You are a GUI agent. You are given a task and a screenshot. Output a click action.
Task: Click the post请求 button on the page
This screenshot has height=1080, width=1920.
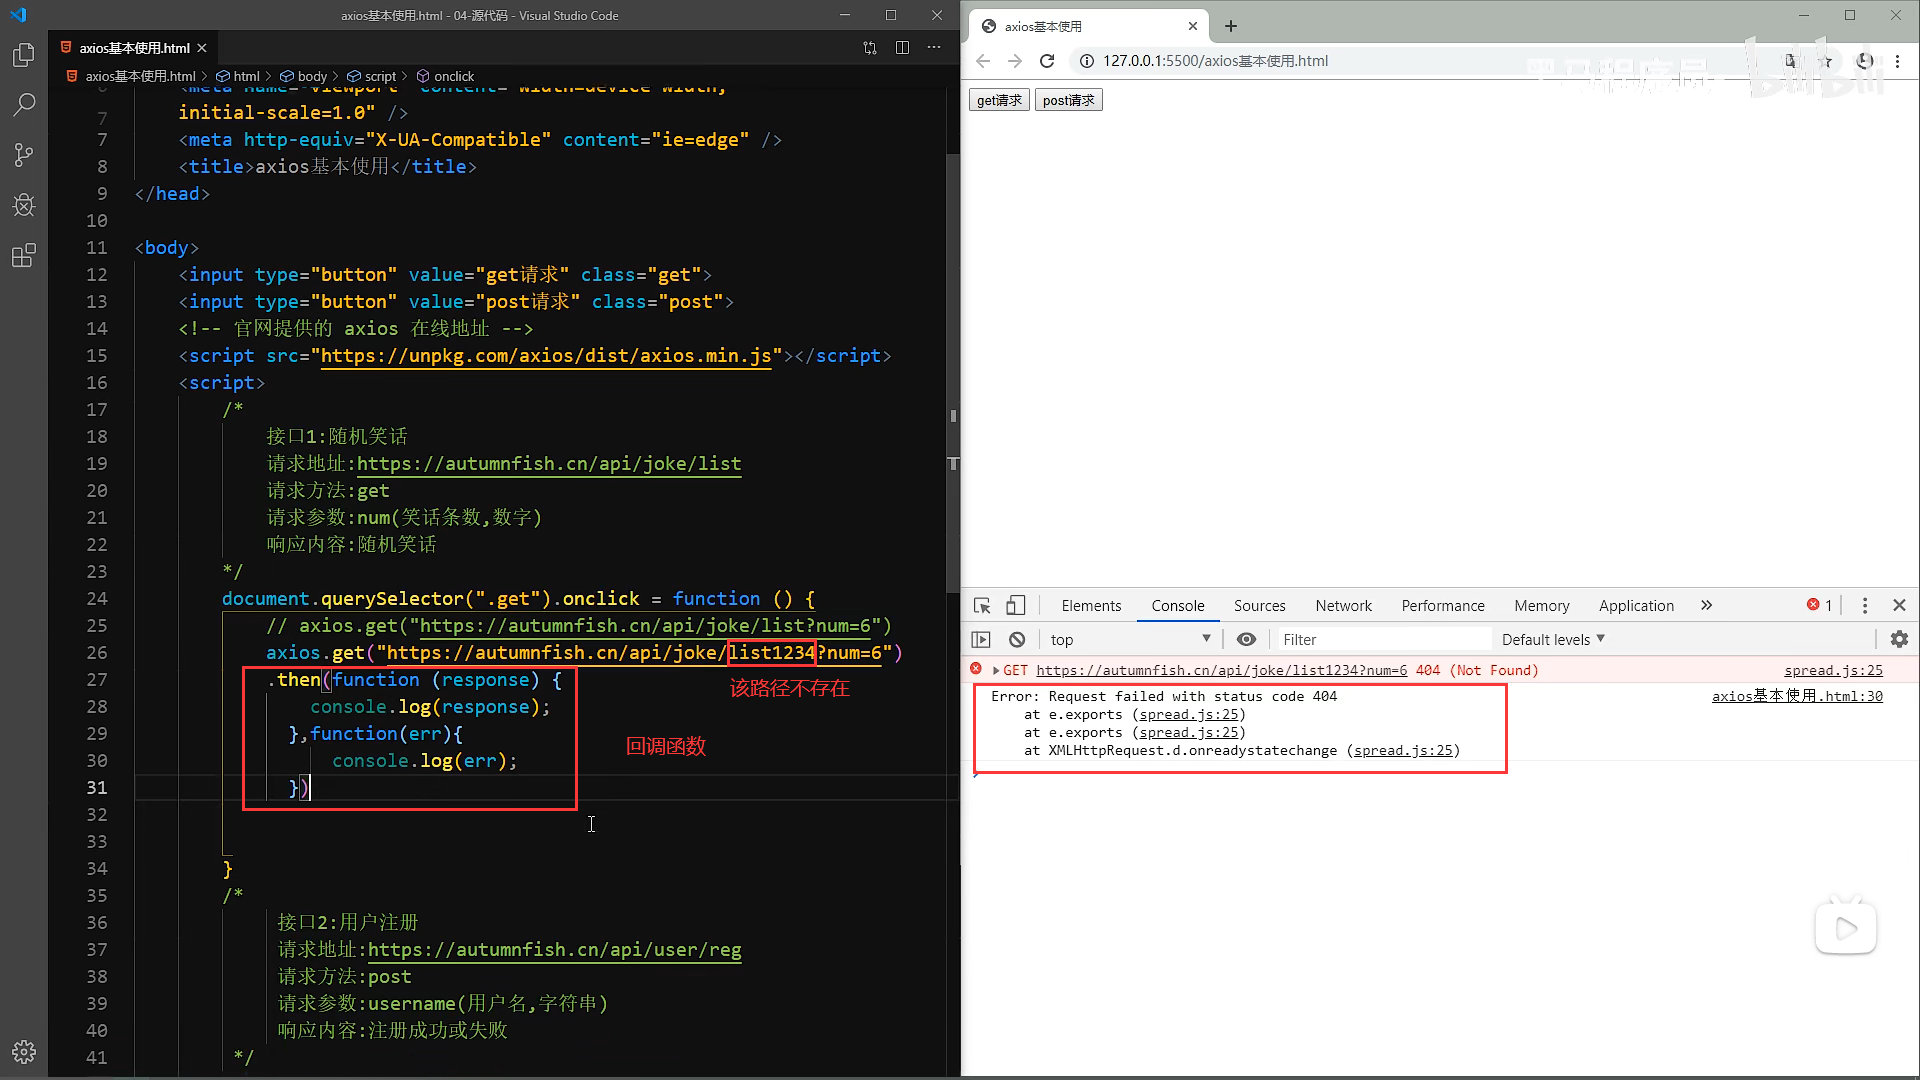coord(1068,100)
